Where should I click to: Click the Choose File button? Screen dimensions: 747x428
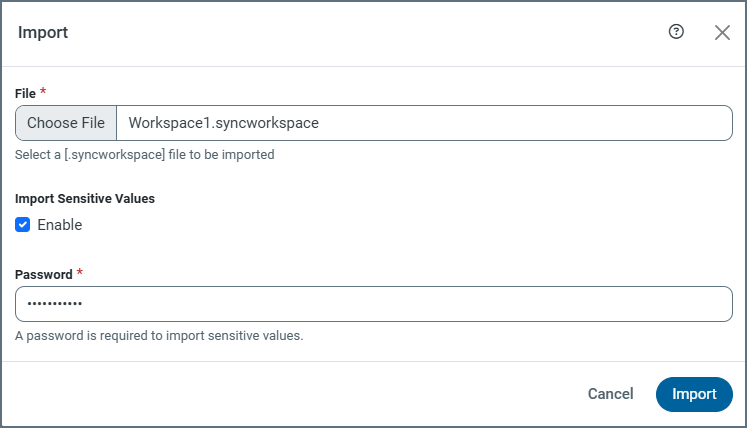[66, 123]
